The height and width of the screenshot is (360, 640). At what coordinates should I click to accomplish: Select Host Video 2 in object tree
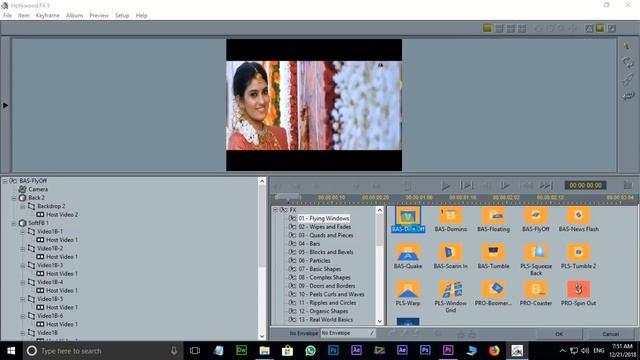point(62,214)
